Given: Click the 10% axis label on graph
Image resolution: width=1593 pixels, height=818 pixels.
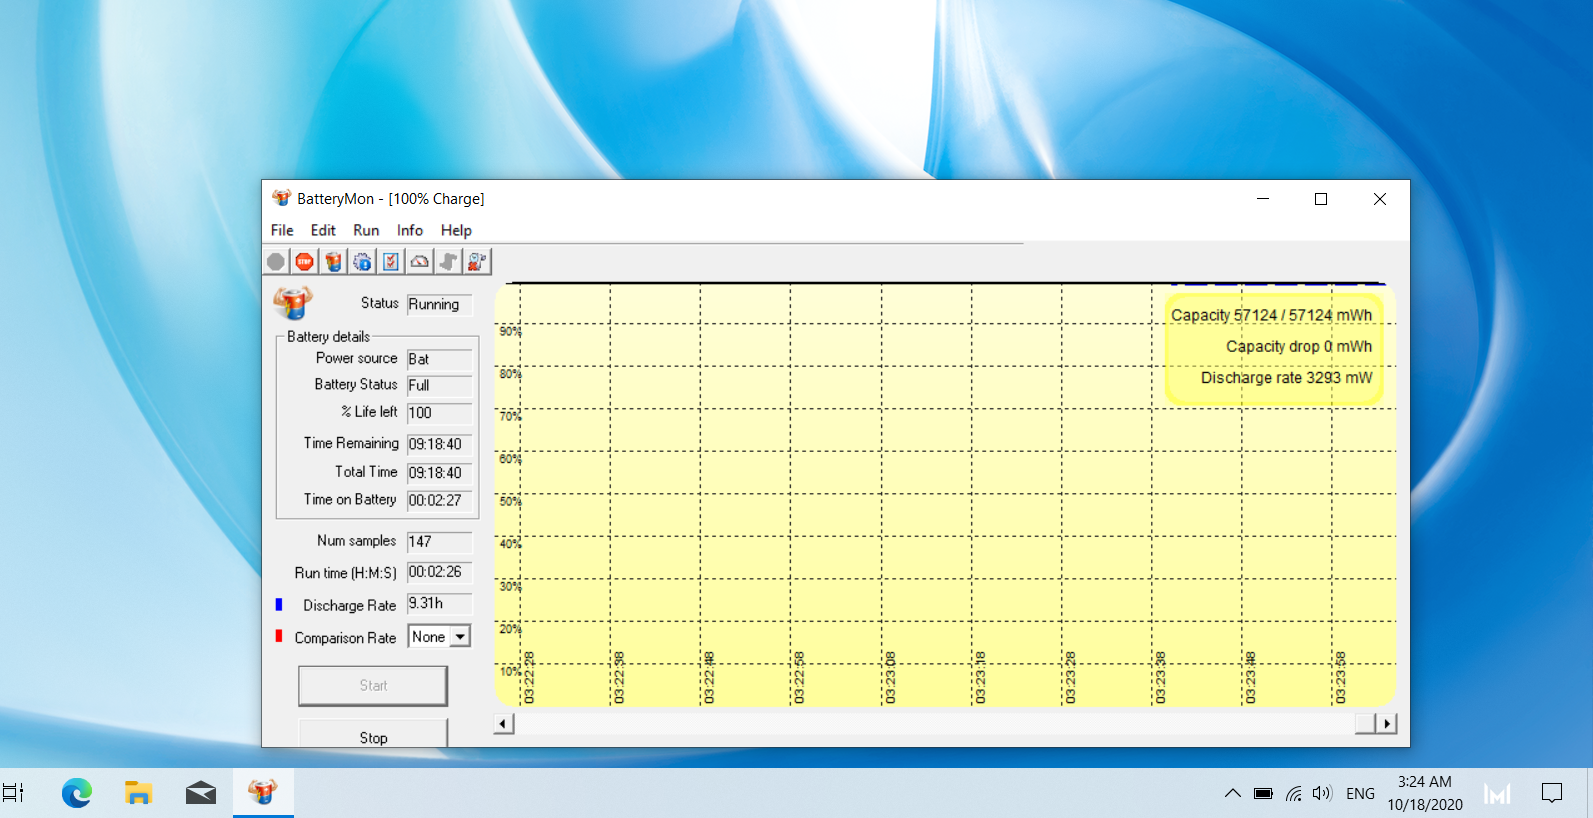Looking at the screenshot, I should pos(510,671).
